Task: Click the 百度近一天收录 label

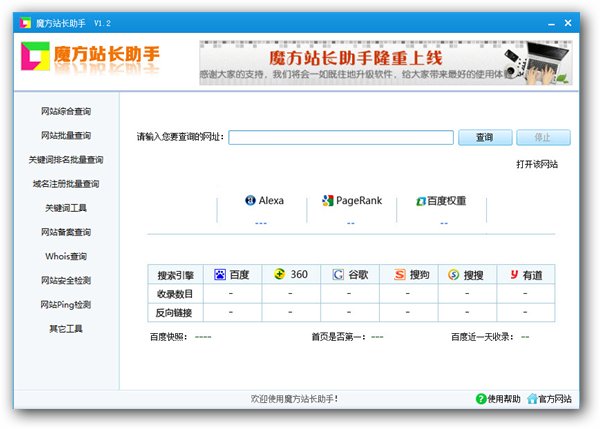Action: (x=482, y=337)
